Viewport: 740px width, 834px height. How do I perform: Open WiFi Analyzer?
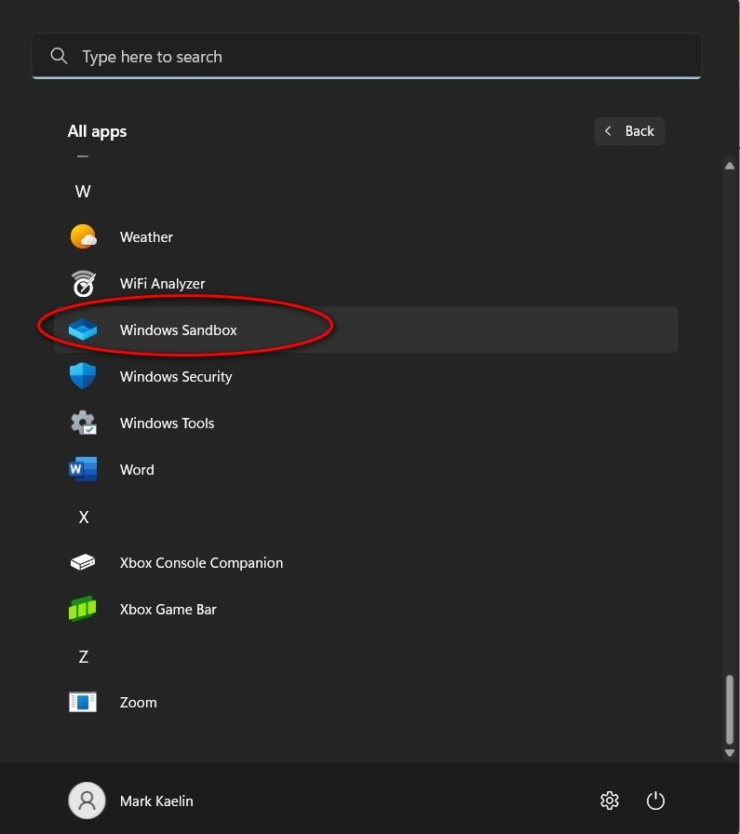point(162,283)
